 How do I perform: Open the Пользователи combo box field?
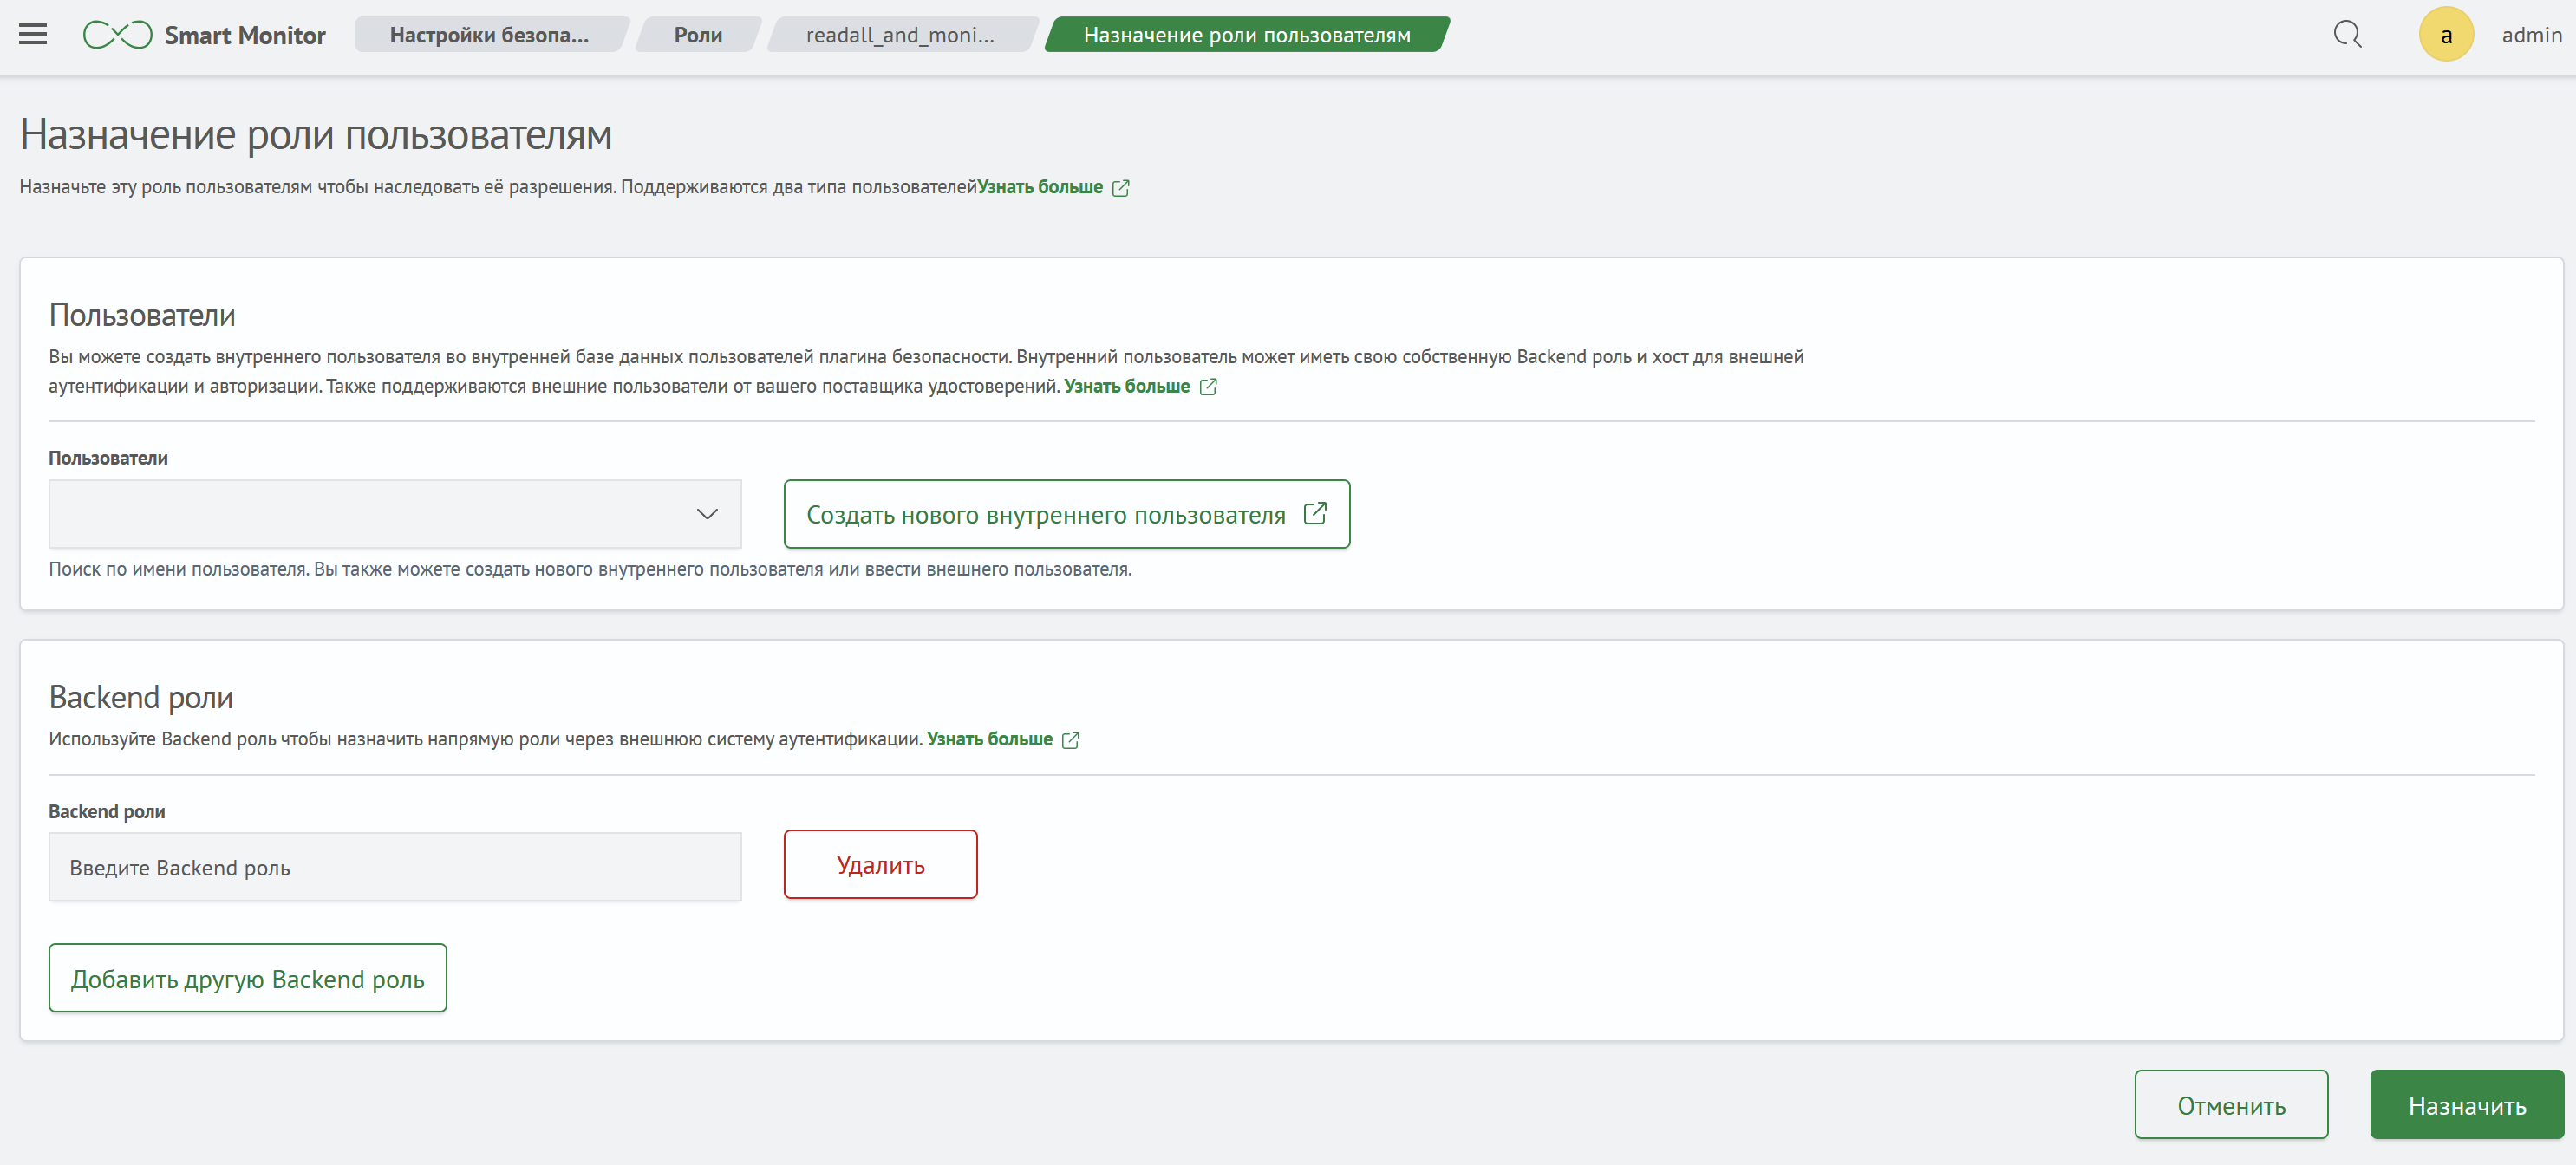370,514
